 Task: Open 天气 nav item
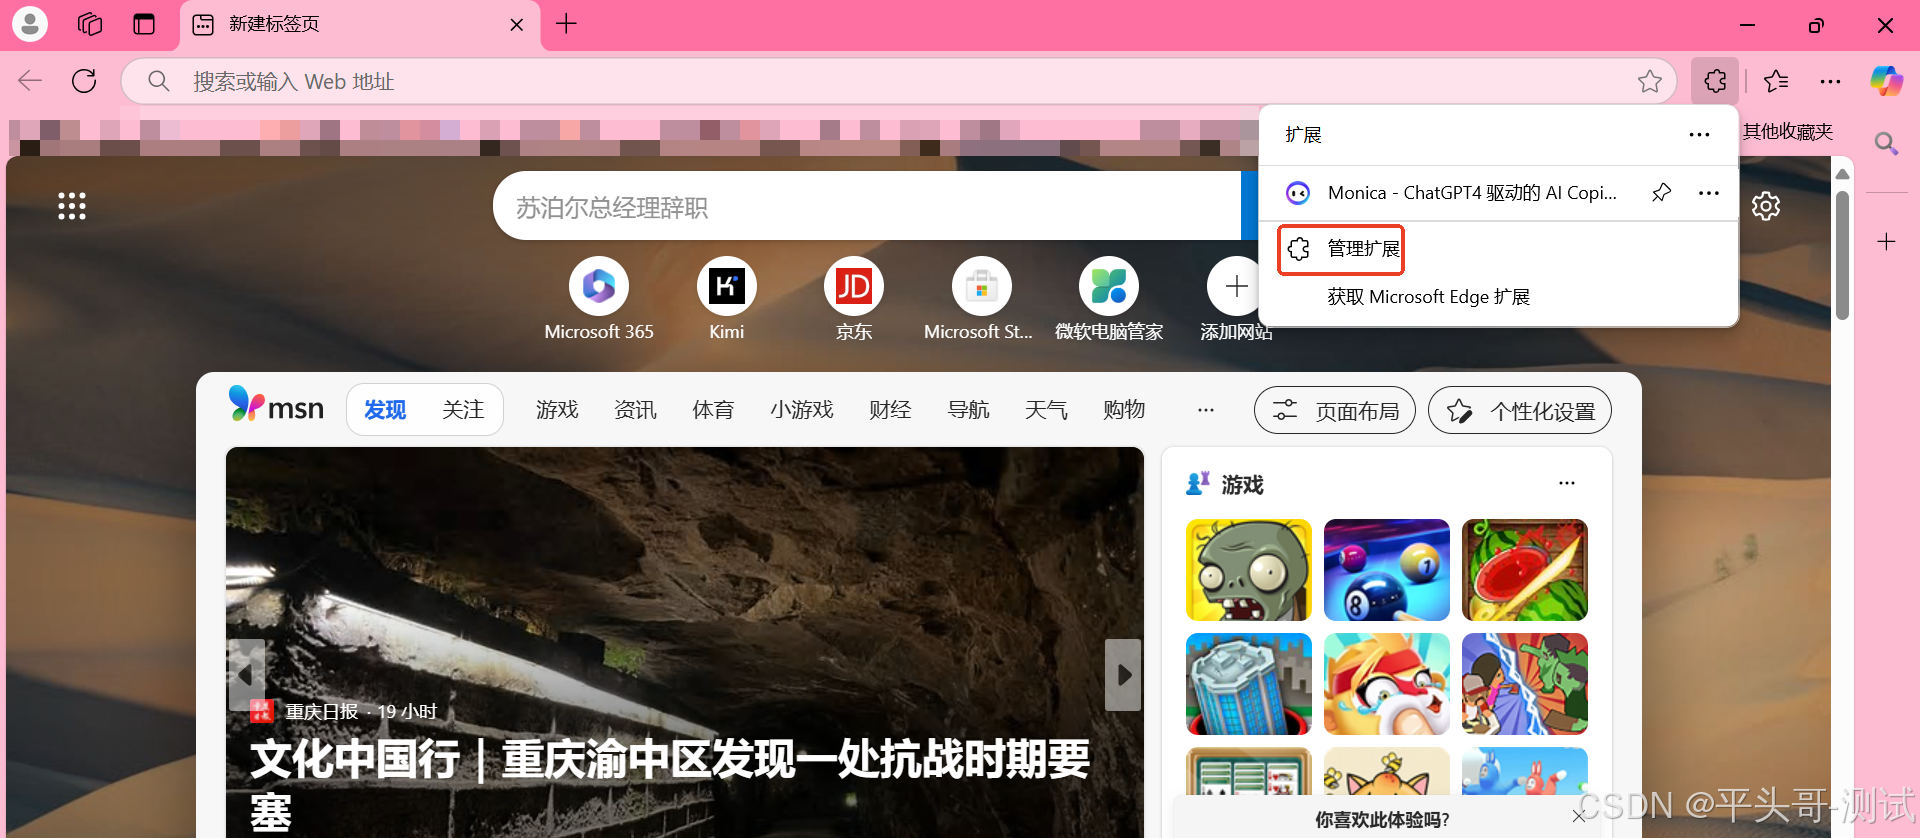[1046, 410]
